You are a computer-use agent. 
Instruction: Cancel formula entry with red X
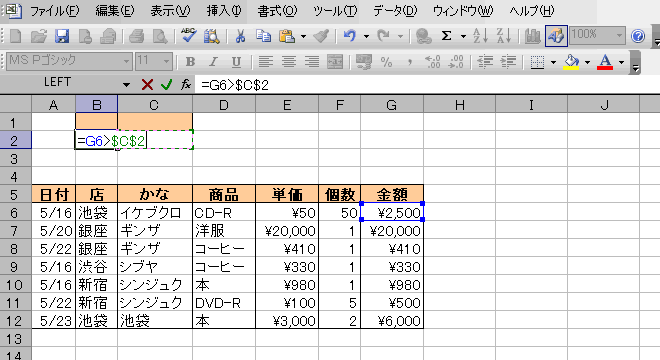pyautogui.click(x=147, y=85)
